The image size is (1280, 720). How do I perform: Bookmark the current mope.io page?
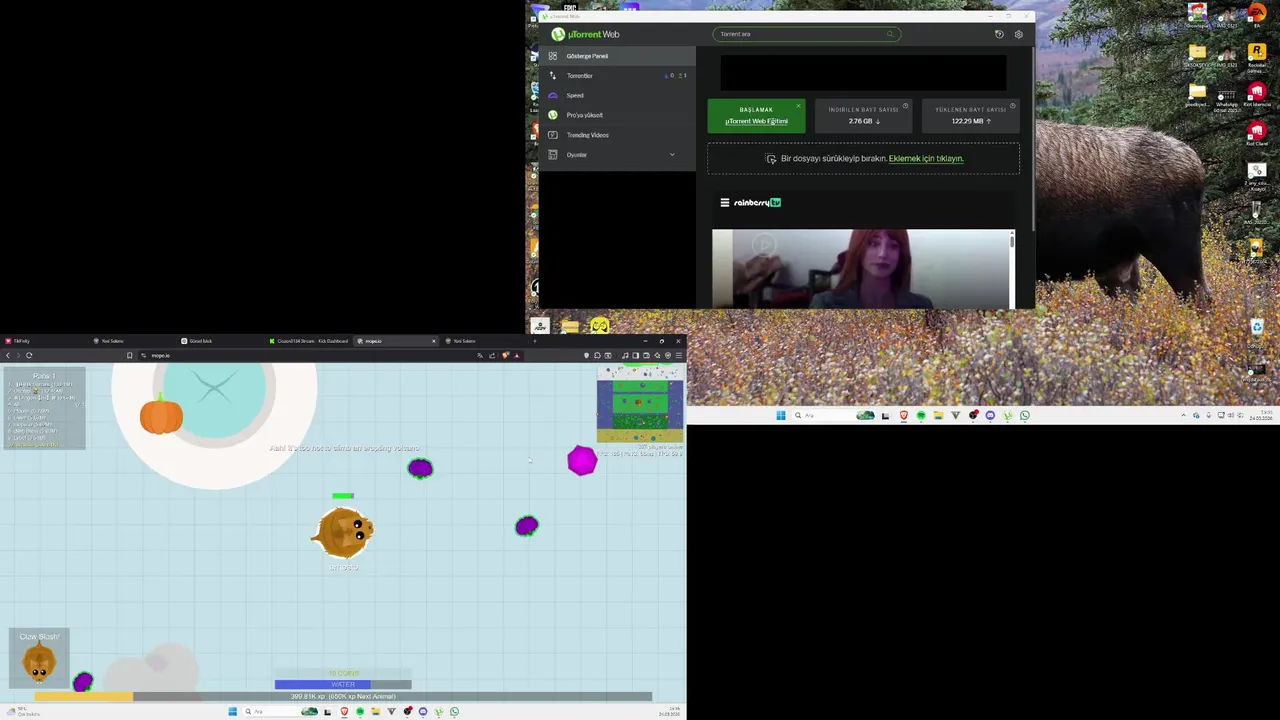click(x=129, y=355)
